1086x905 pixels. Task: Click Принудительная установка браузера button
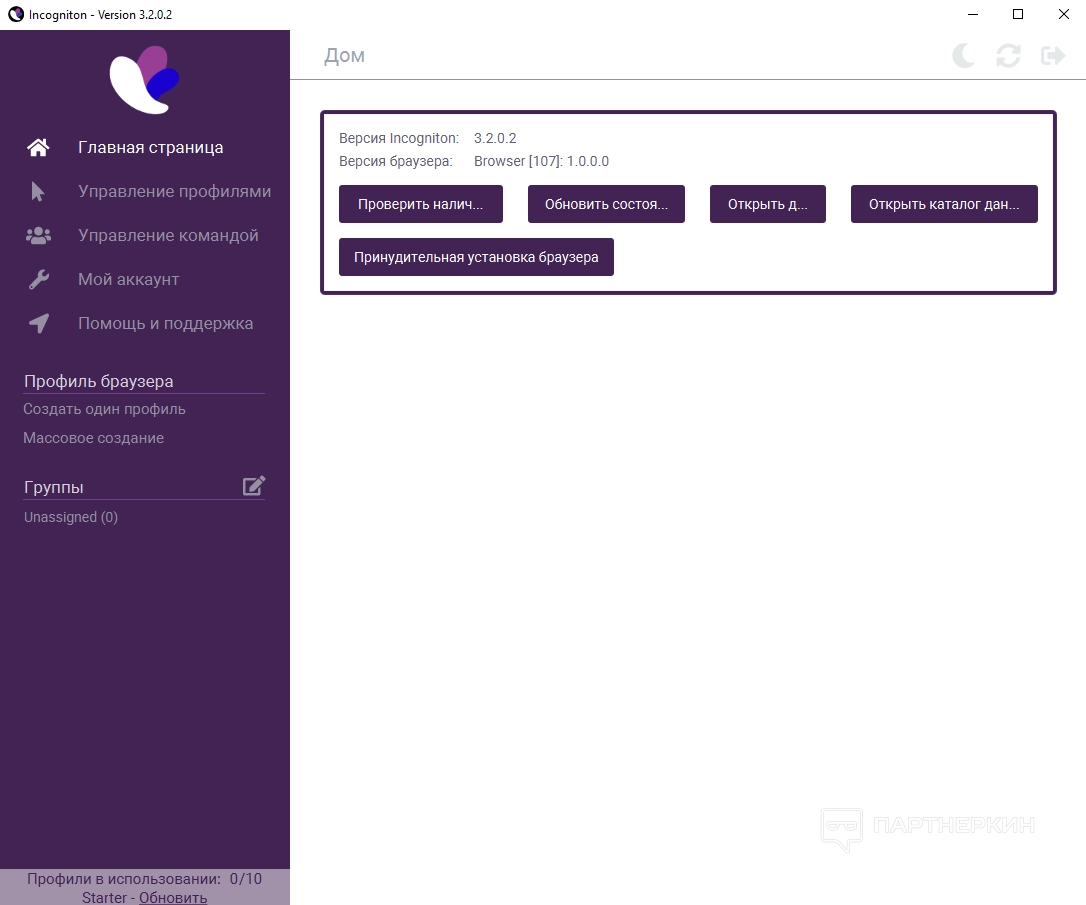click(x=476, y=257)
